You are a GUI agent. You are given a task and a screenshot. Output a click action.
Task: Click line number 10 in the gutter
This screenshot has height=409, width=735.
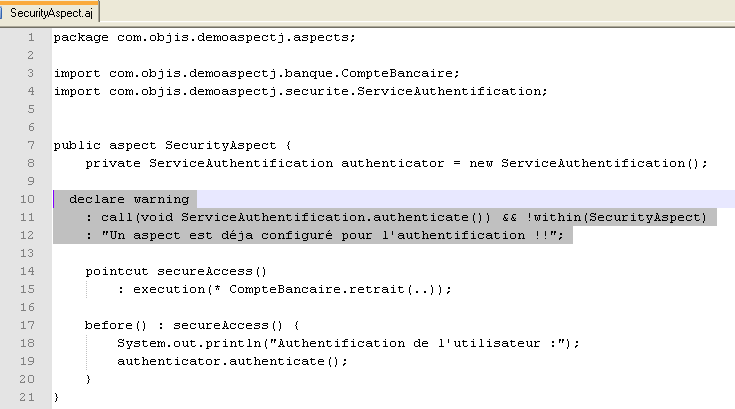29,199
